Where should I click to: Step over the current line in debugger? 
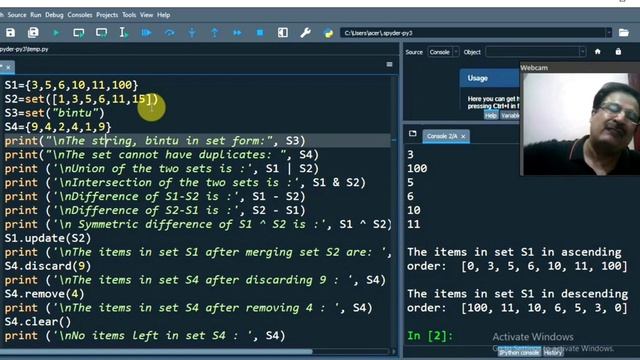169,33
